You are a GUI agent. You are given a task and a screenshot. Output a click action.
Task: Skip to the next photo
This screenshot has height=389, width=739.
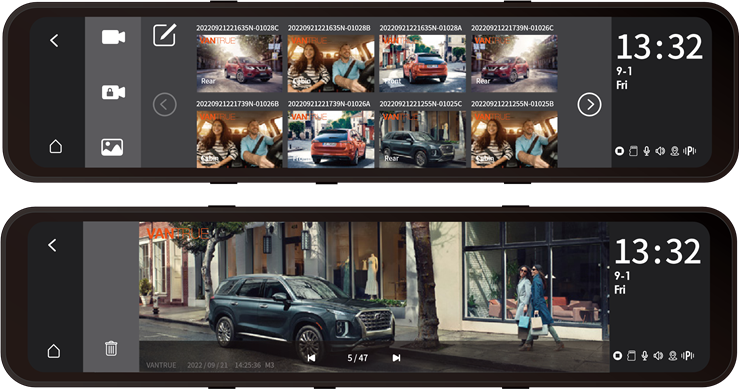396,358
